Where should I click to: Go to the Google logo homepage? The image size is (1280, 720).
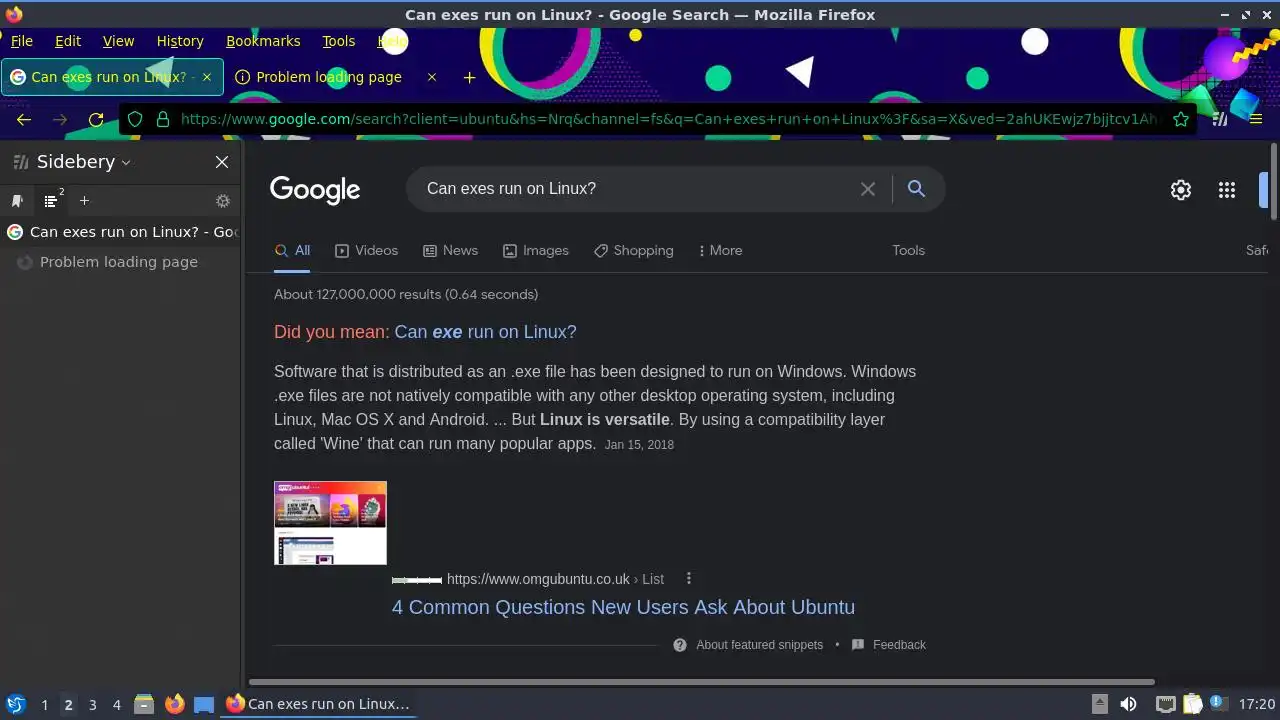315,190
